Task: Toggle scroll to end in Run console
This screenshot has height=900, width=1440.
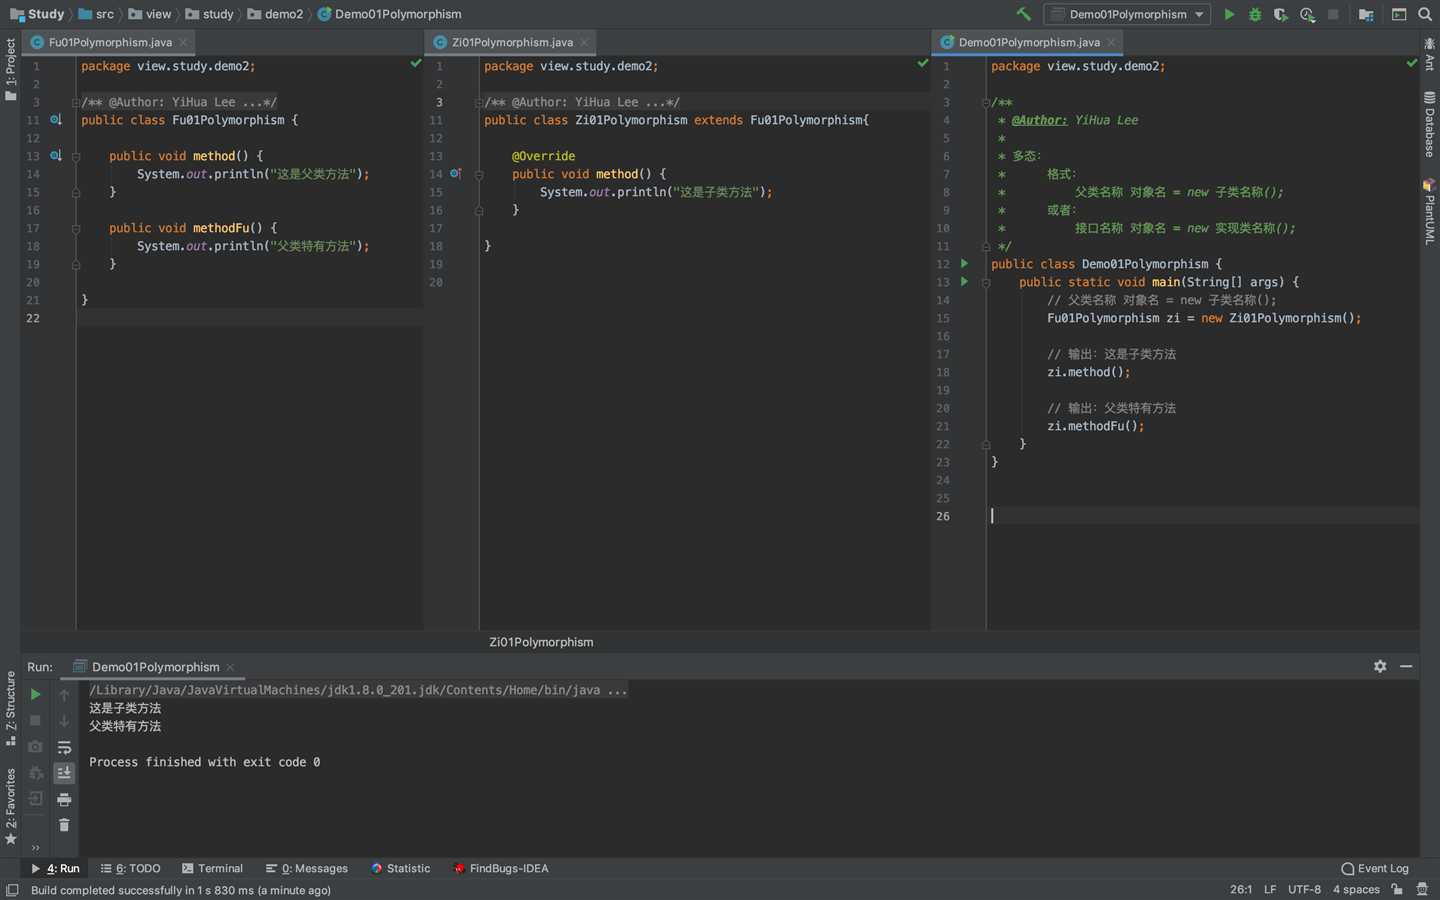Action: (64, 773)
